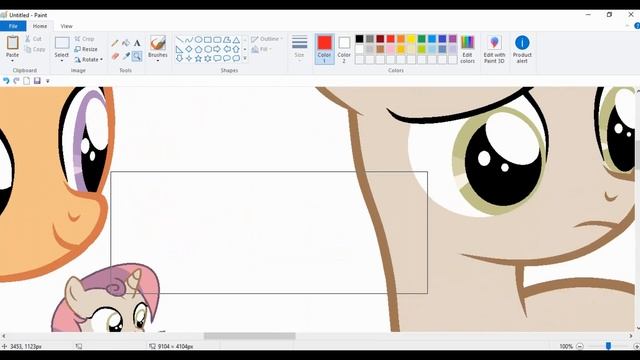Click the zoom out minus button
The image size is (640, 360).
[580, 346]
